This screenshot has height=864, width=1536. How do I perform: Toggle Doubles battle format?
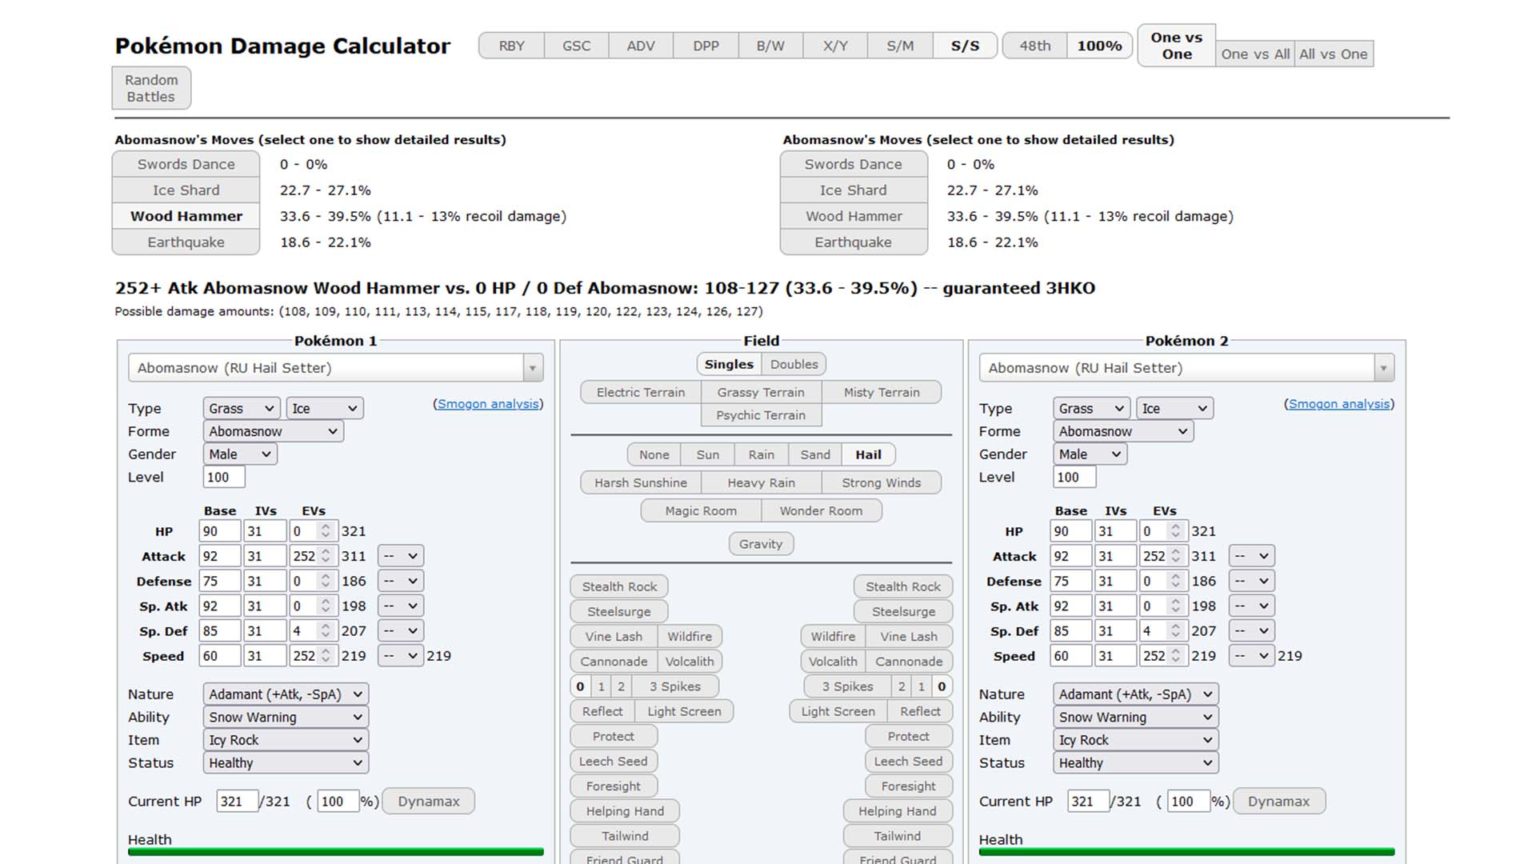coord(794,364)
